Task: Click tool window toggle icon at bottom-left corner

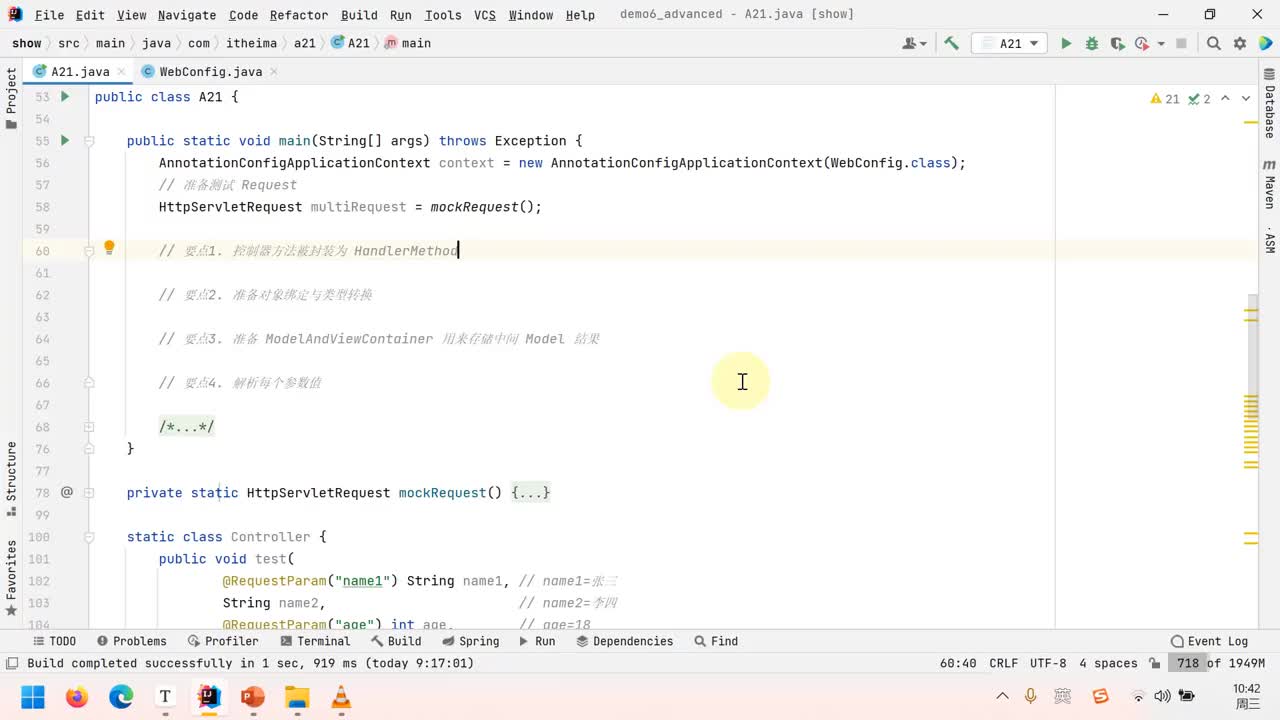Action: pyautogui.click(x=11, y=663)
